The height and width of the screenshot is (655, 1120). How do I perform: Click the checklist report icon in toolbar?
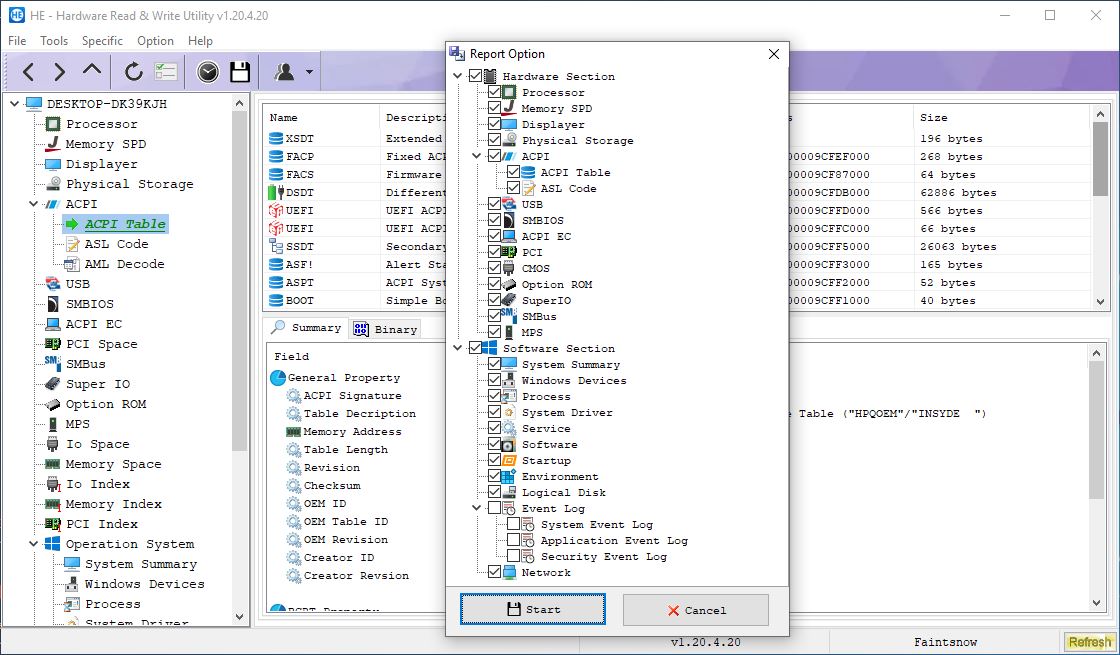(x=165, y=72)
